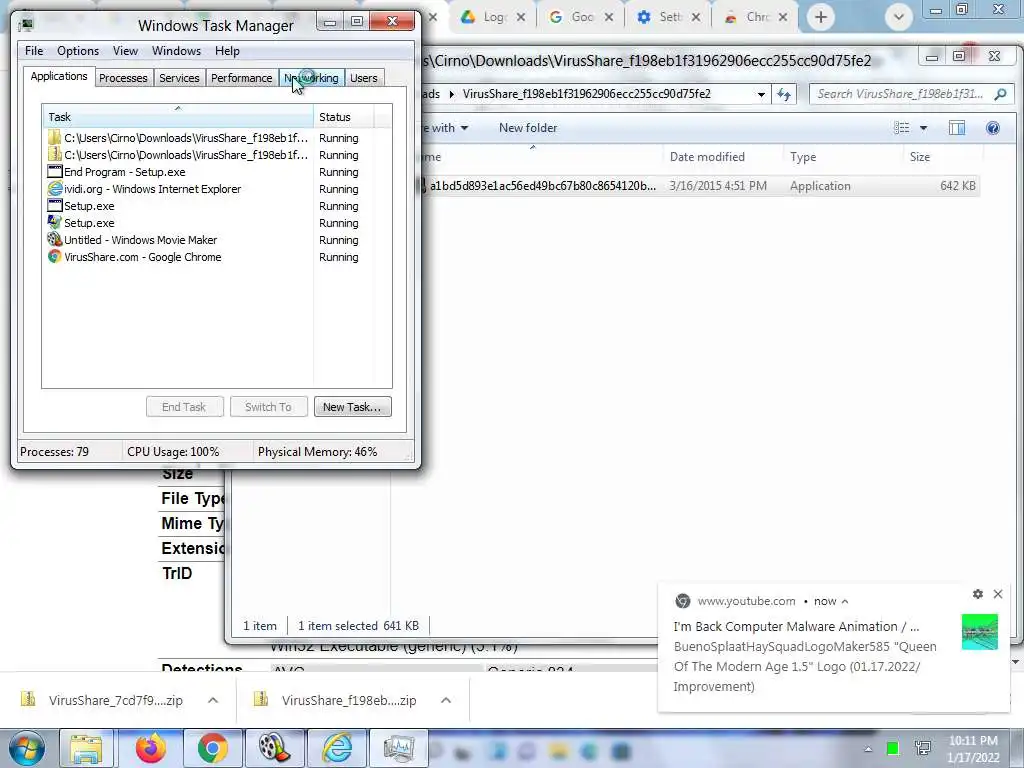
Task: Select the a1bd5d893e1ac56ed49bc67b80c8654120b application file
Action: (x=699, y=186)
